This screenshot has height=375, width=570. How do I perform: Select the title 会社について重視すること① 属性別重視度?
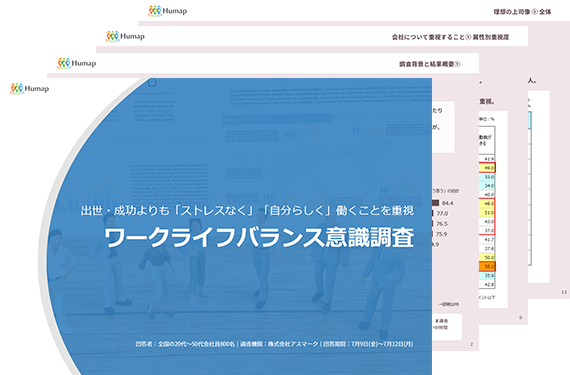tap(450, 37)
